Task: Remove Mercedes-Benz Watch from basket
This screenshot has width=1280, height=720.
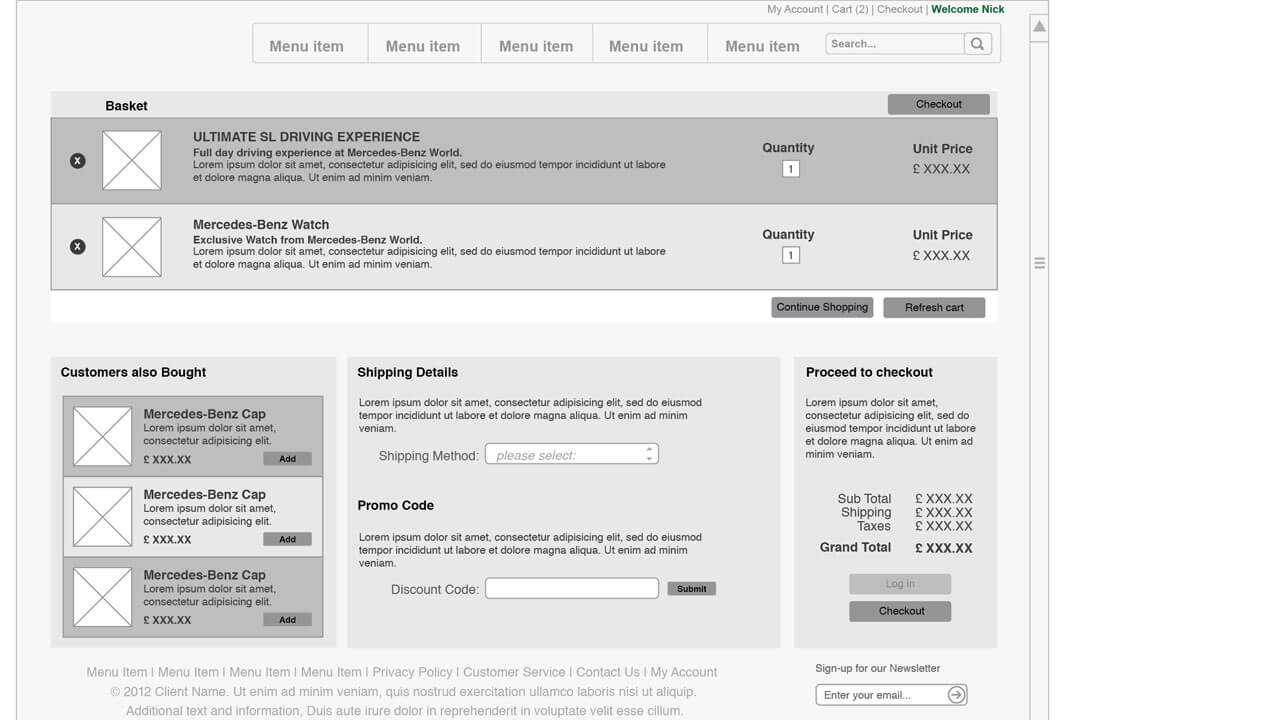Action: [x=78, y=247]
